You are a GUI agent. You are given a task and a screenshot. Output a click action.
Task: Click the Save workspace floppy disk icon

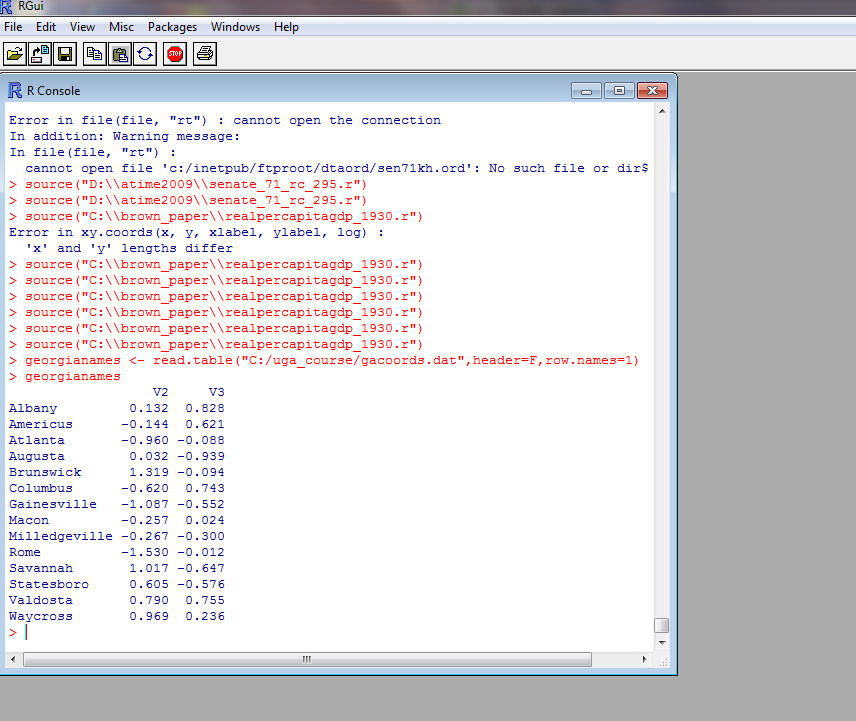pyautogui.click(x=65, y=53)
